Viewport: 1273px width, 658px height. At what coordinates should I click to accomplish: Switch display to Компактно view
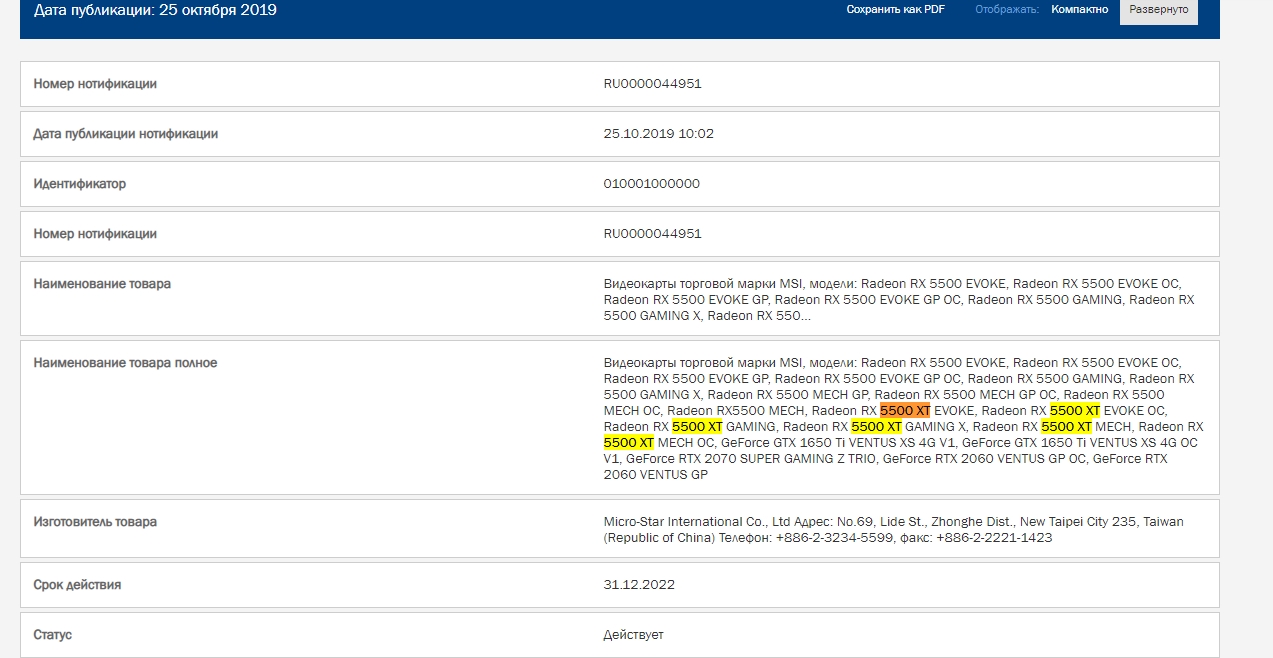(x=1079, y=9)
